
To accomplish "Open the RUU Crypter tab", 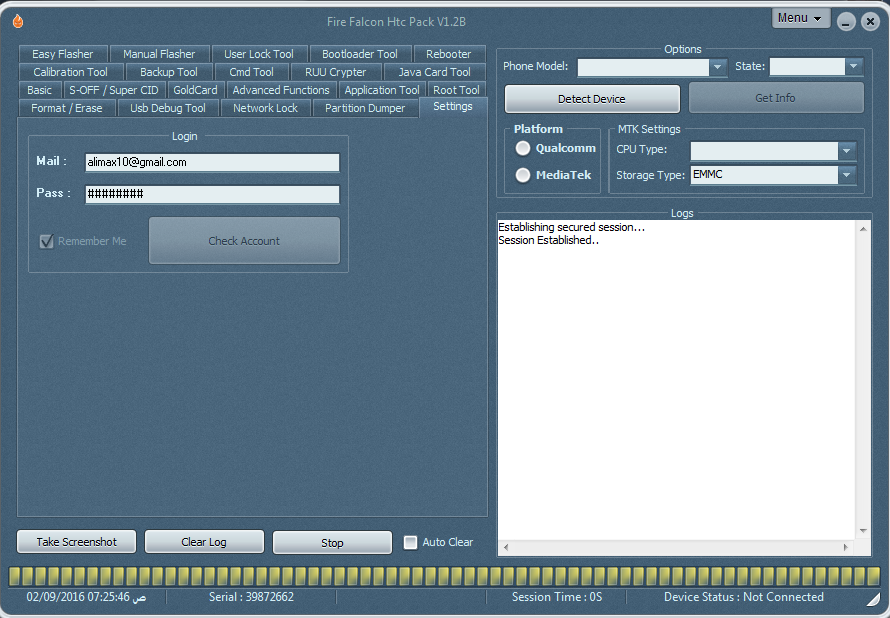I will coord(335,72).
